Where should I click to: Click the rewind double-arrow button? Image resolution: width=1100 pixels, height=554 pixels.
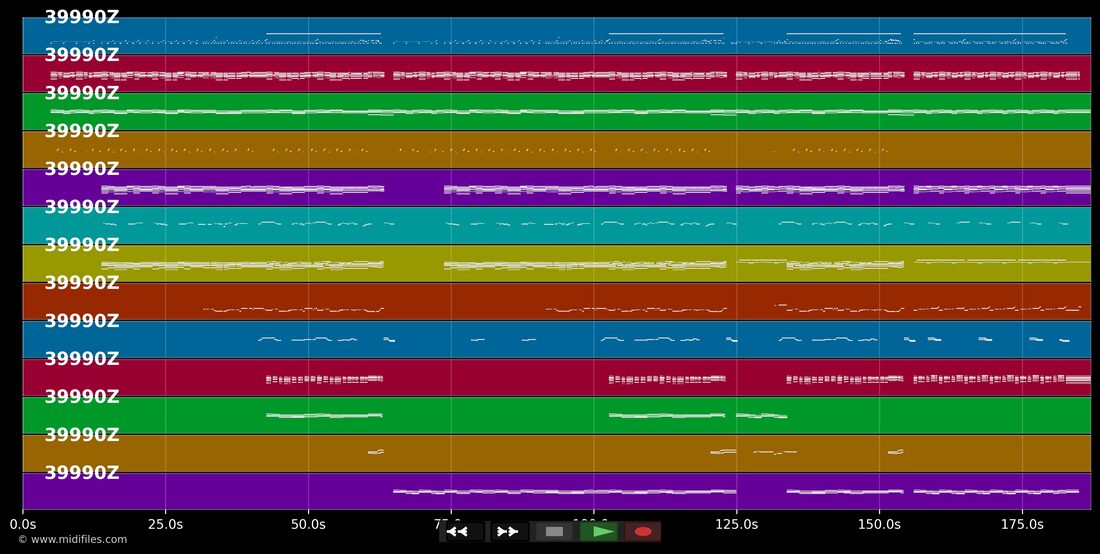[x=461, y=532]
